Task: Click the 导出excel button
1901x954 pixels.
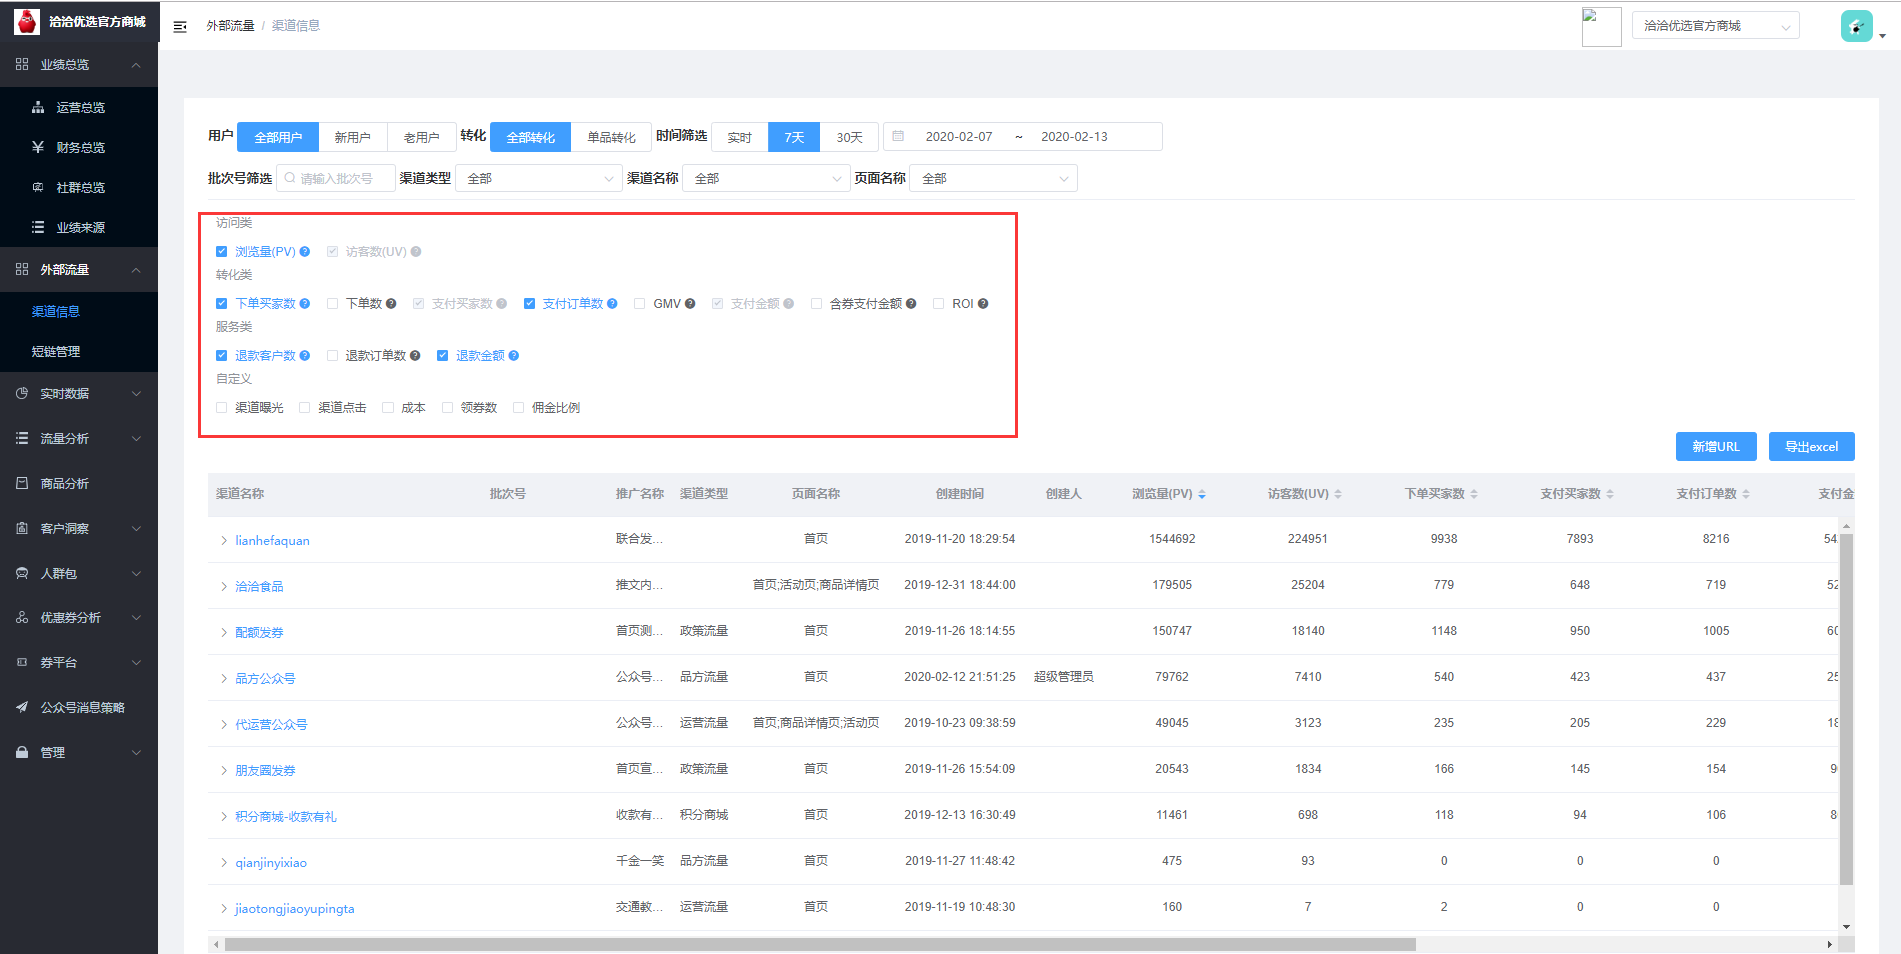Action: 1811,447
